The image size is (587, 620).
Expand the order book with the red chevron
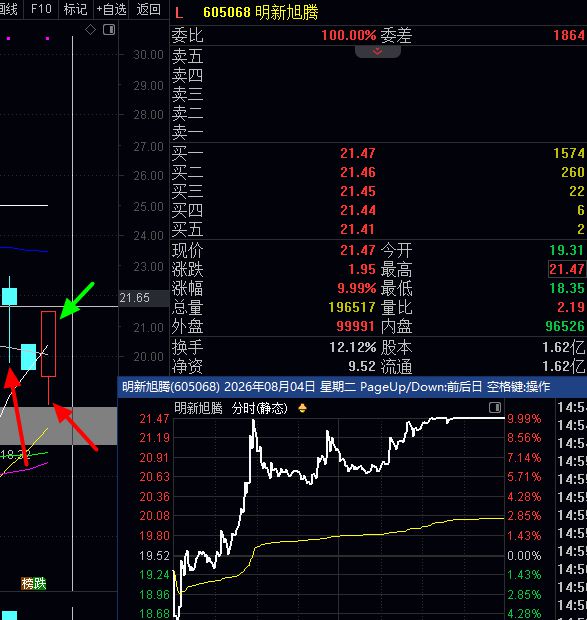click(377, 51)
